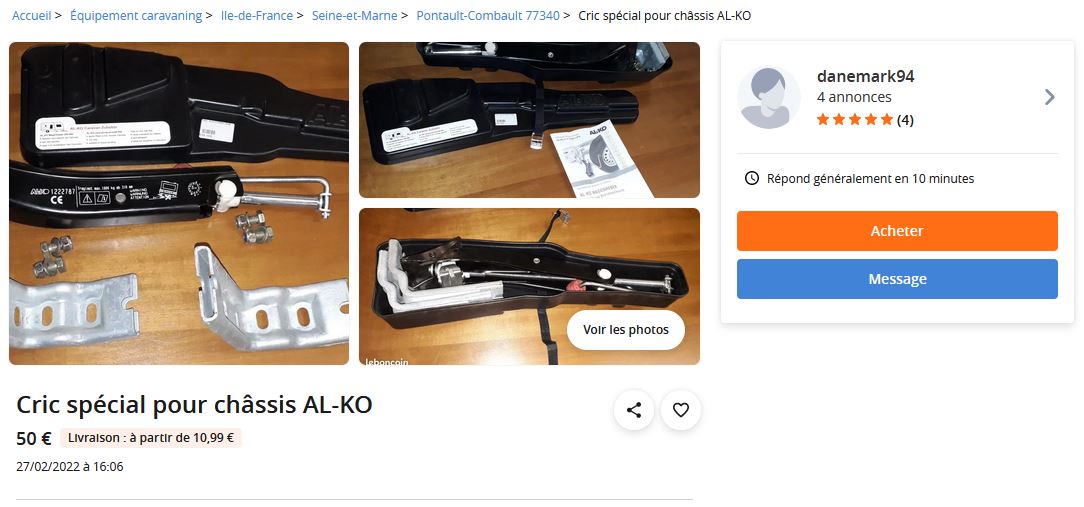Open main large jack photo
This screenshot has height=507, width=1084.
pos(179,203)
